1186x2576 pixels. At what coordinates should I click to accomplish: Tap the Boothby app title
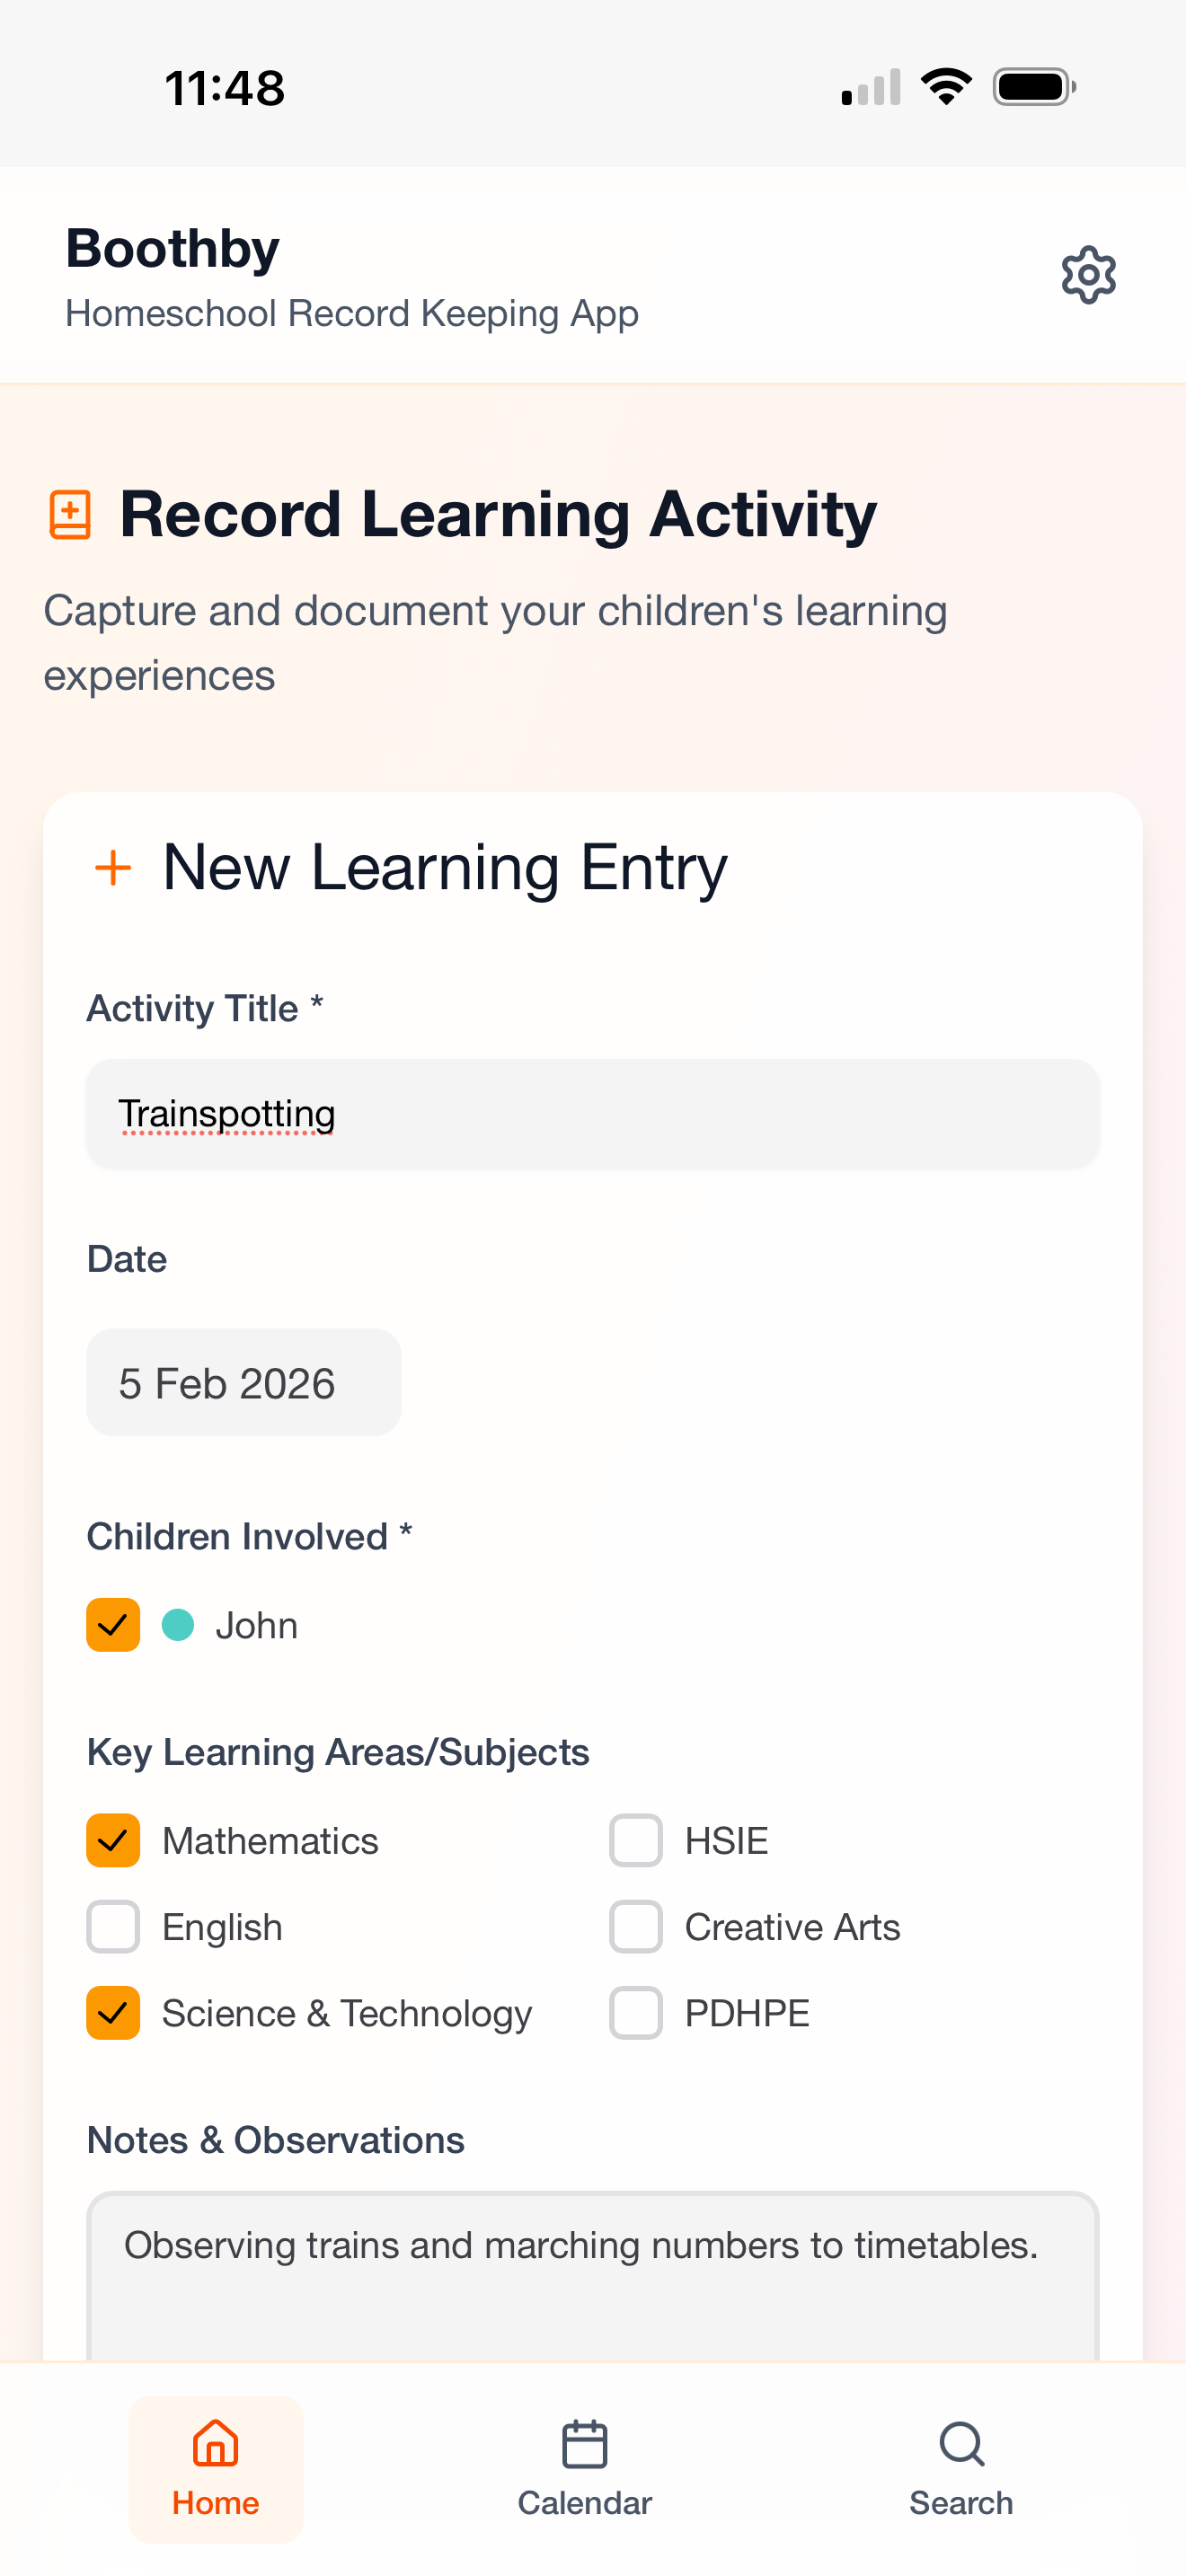pos(173,248)
